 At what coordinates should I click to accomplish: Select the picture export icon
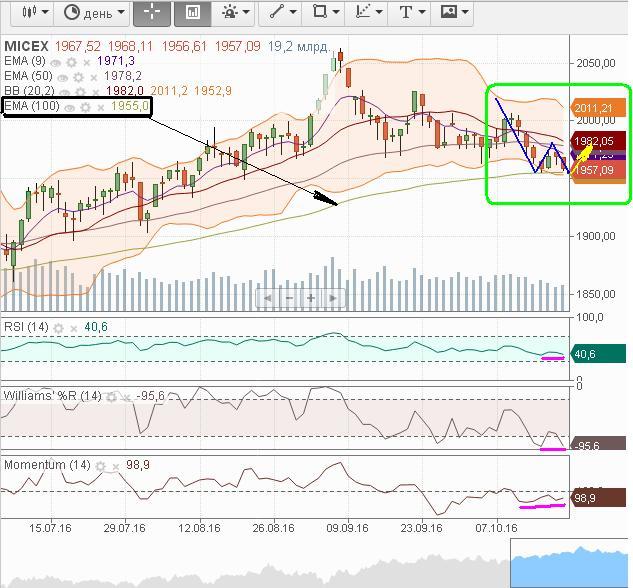[x=449, y=11]
